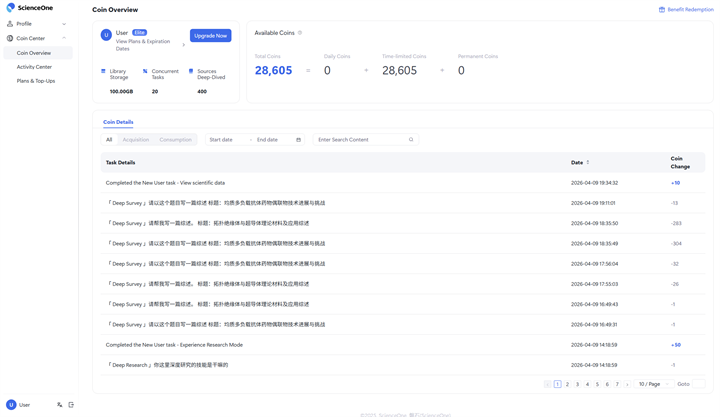This screenshot has width=720, height=417.
Task: Open the 10 / Page size dropdown
Action: pyautogui.click(x=653, y=384)
